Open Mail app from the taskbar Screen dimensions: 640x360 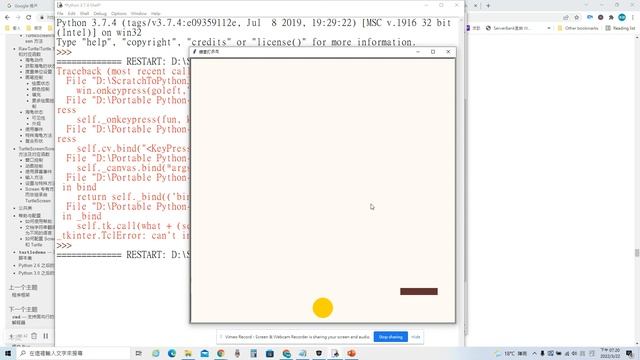click(204, 353)
